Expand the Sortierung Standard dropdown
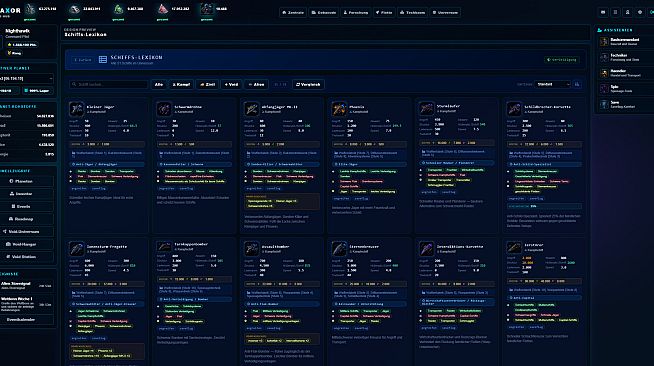 tap(553, 84)
